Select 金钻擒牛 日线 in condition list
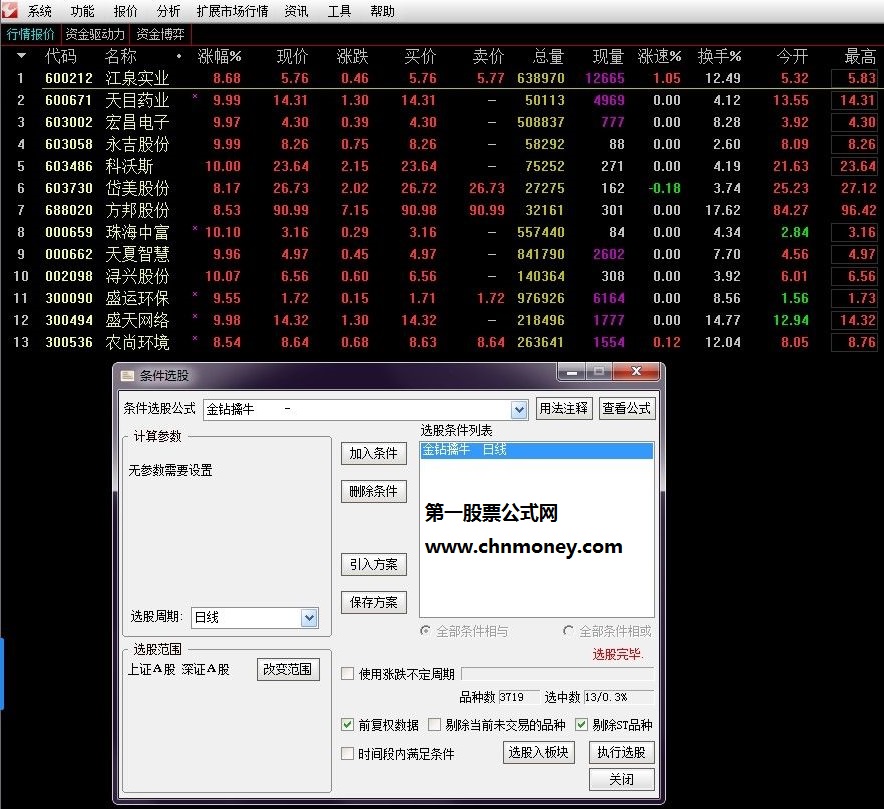Image resolution: width=884 pixels, height=809 pixels. coord(537,450)
